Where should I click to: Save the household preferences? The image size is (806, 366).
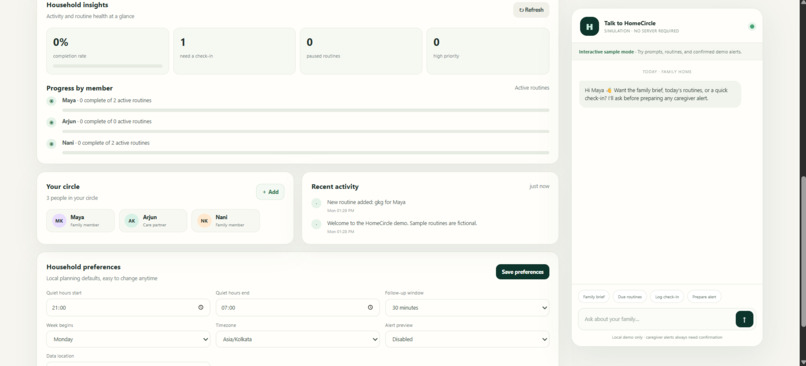pos(522,272)
